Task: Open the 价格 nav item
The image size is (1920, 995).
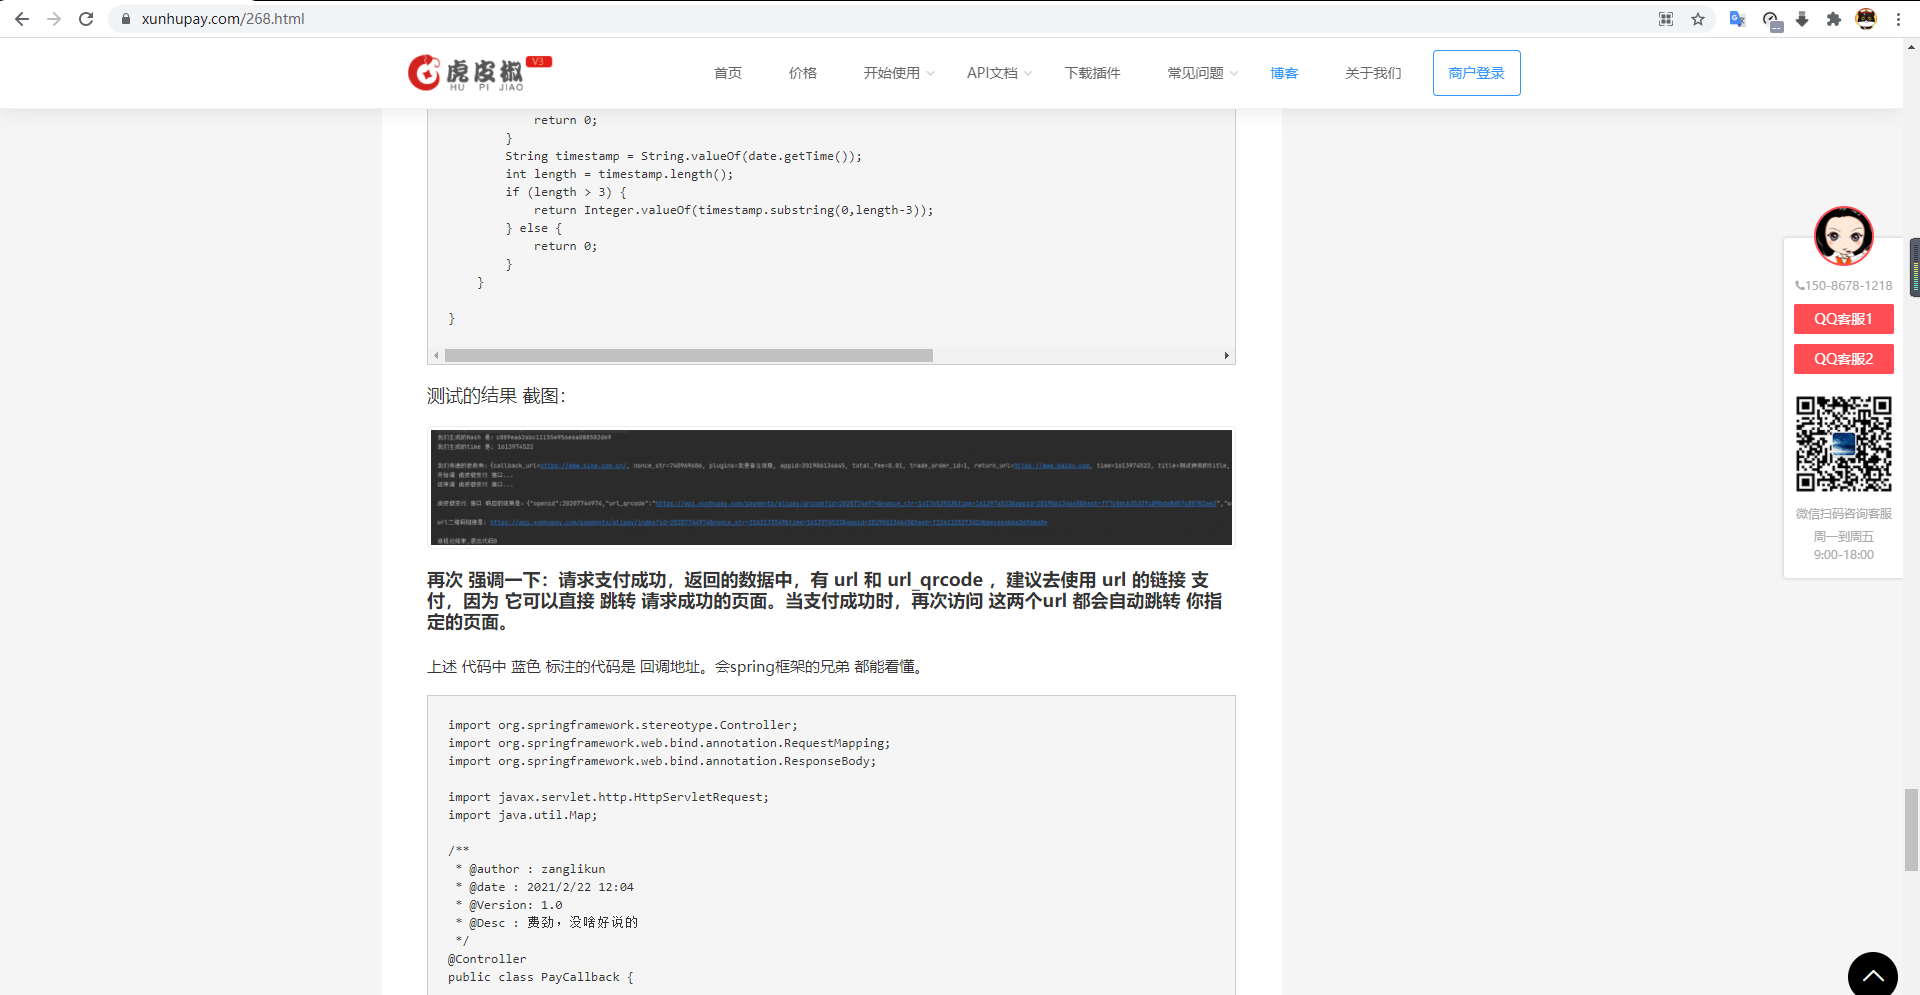Action: click(x=803, y=73)
